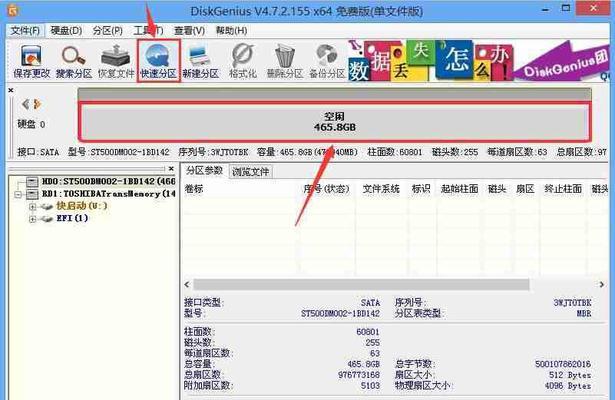615x400 pixels.
Task: Click the partition table's left scroll arrow
Action: click(x=187, y=284)
